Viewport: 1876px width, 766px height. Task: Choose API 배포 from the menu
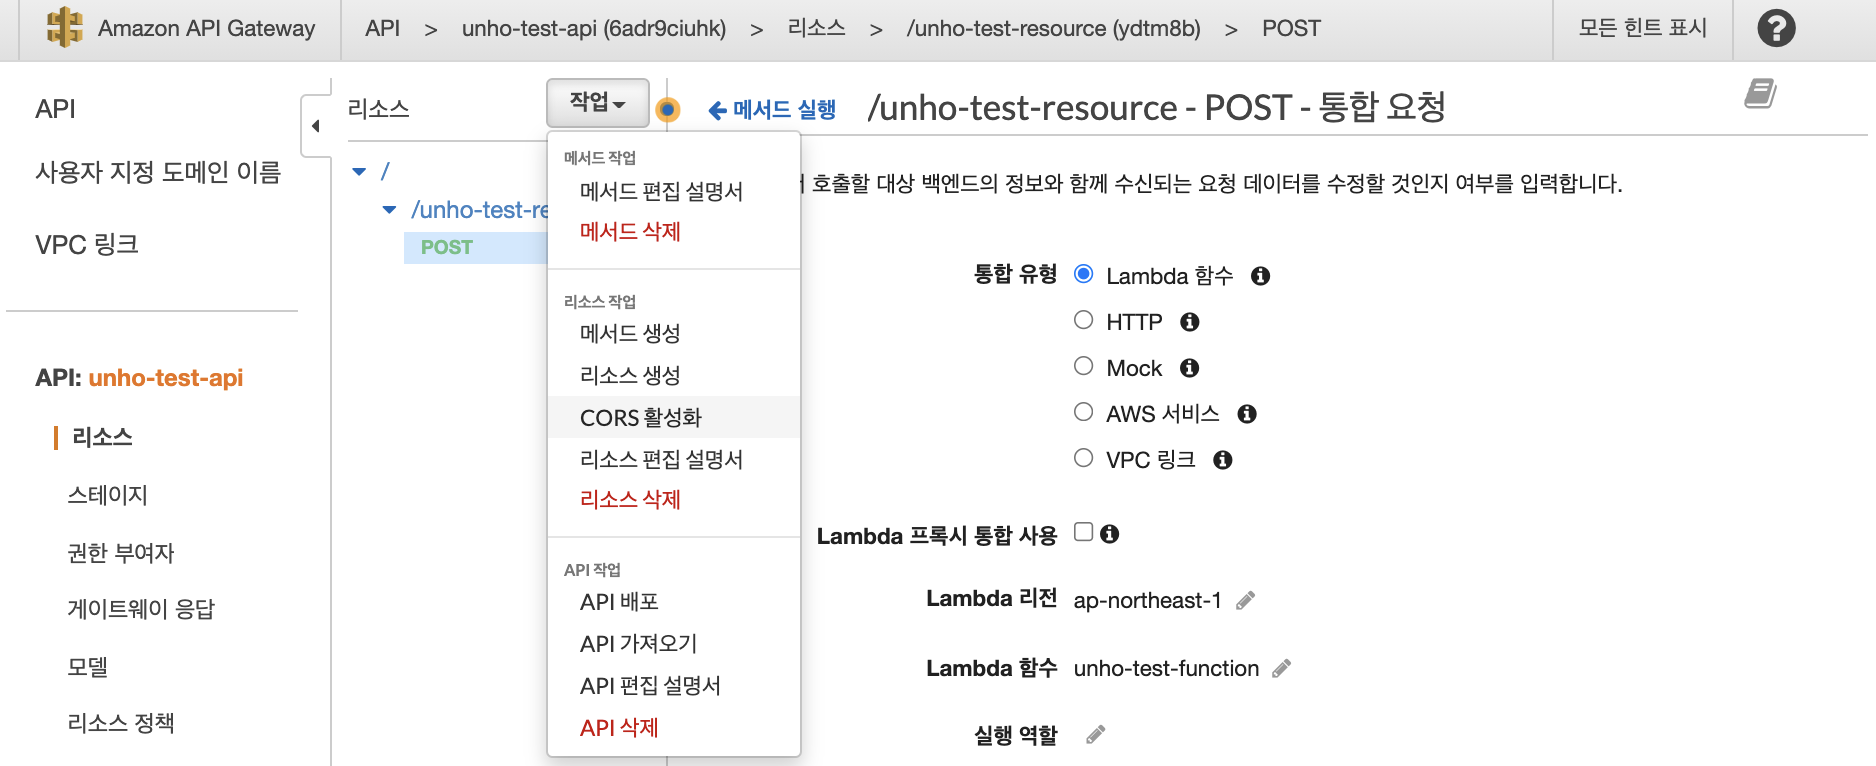coord(619,602)
